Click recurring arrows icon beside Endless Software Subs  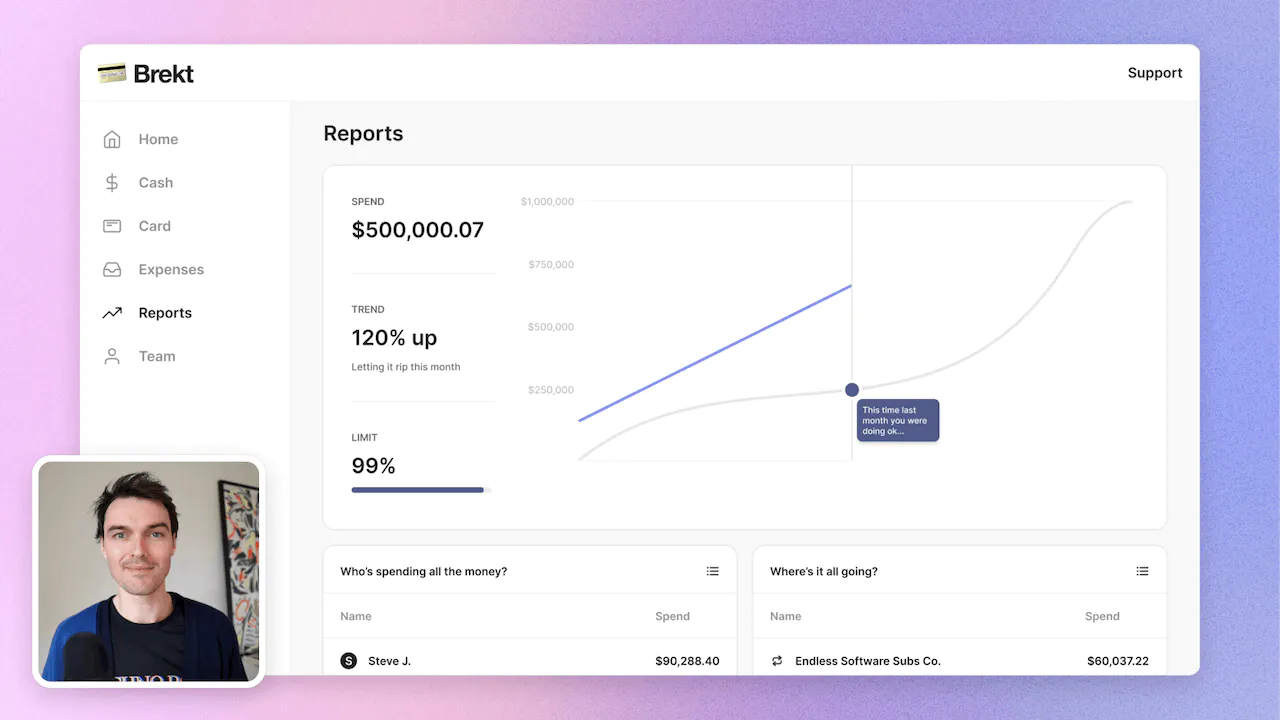click(x=777, y=661)
